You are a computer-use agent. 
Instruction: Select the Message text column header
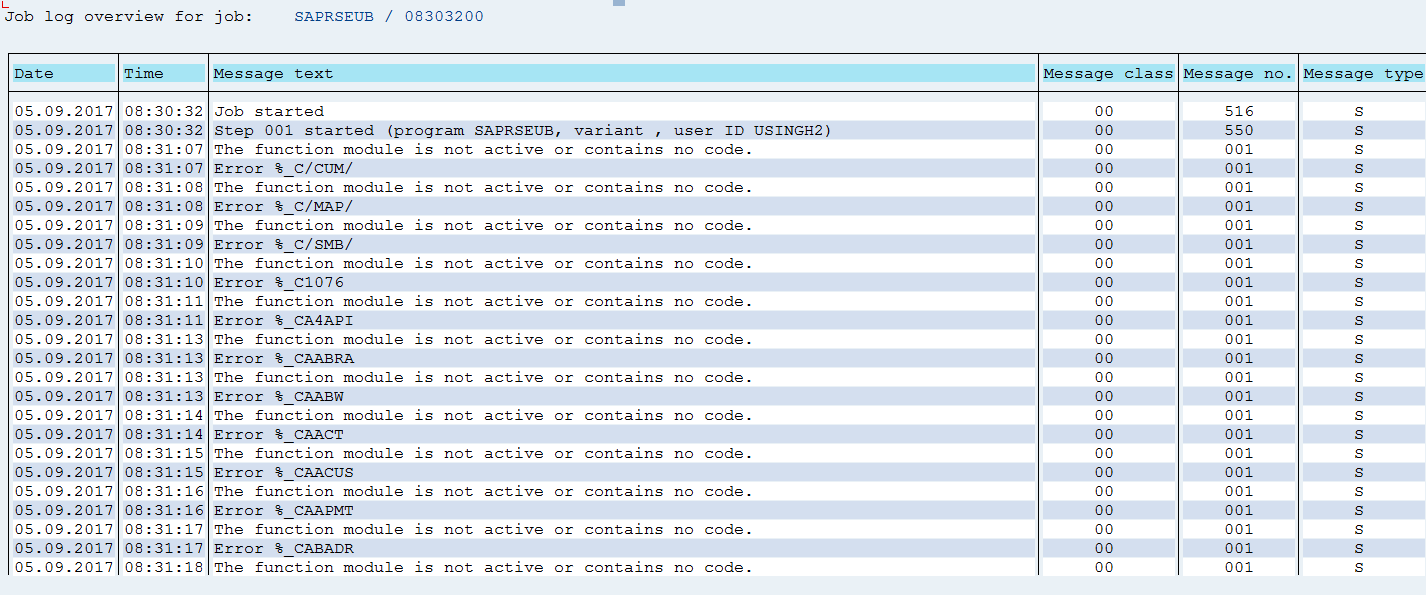[624, 73]
